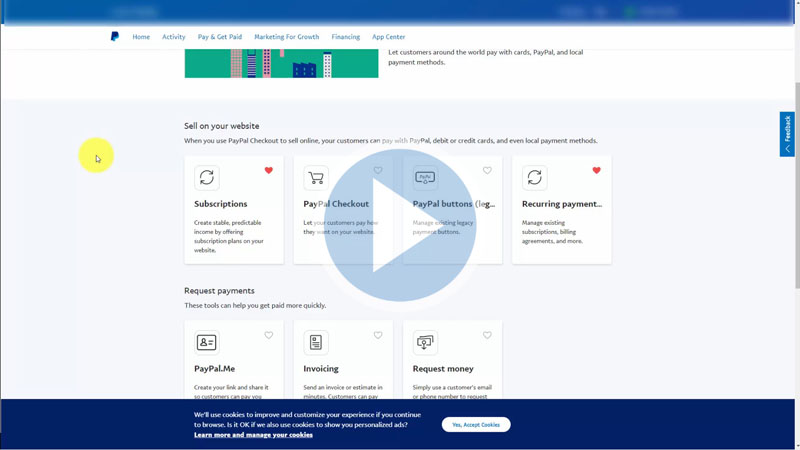Open Learn more and manage your cookies

tap(253, 435)
